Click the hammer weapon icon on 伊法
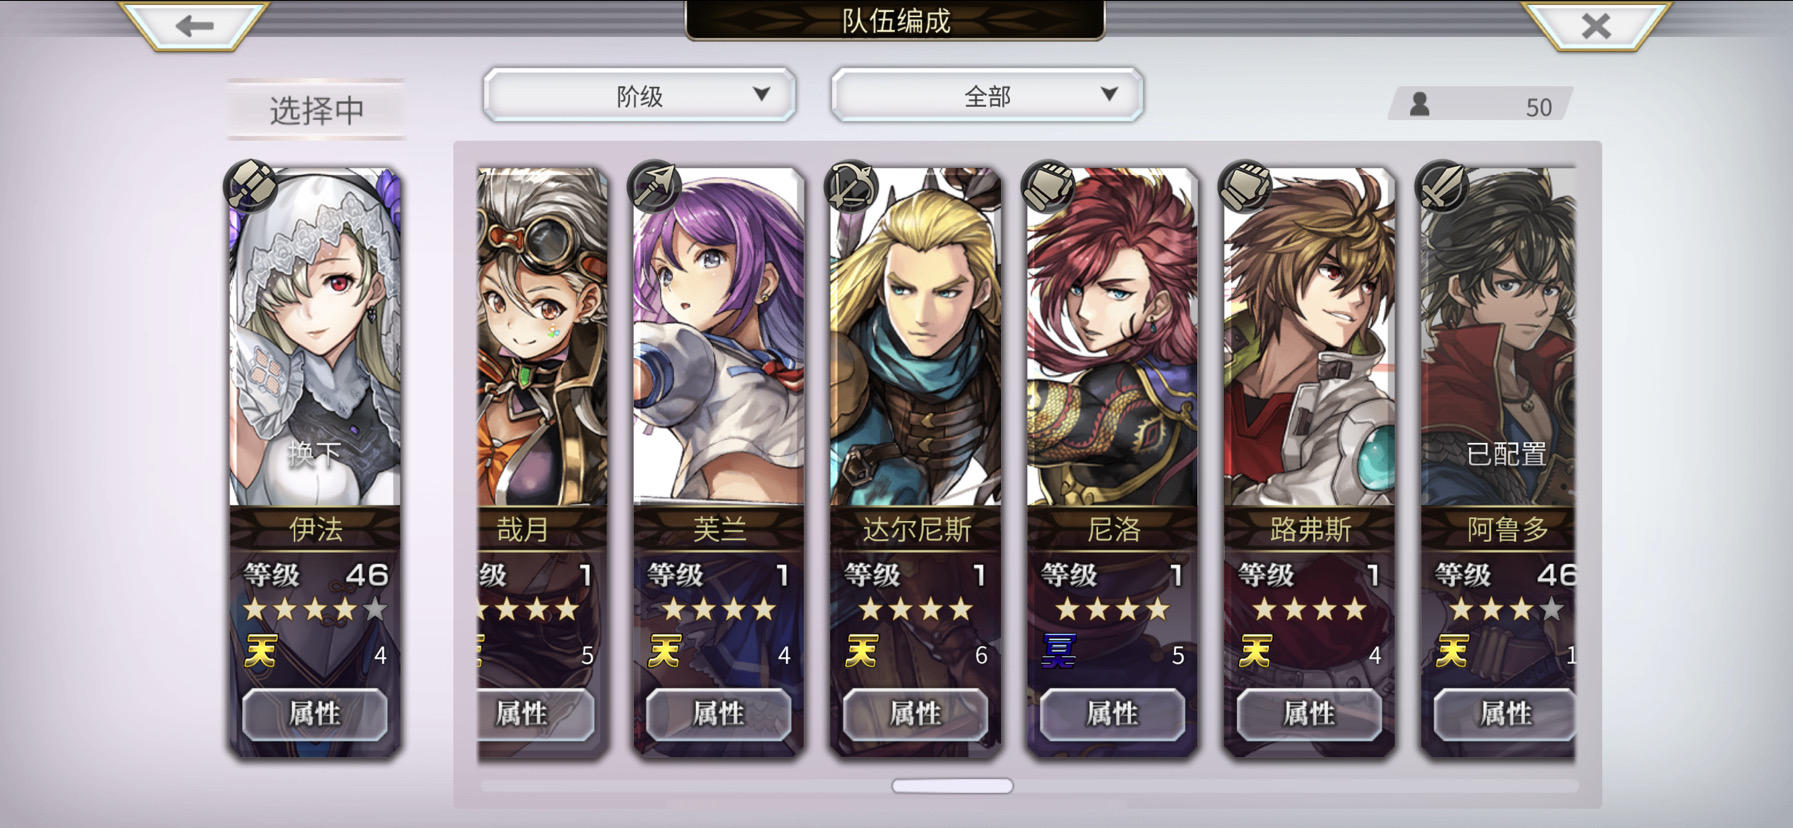The height and width of the screenshot is (828, 1793). point(250,185)
